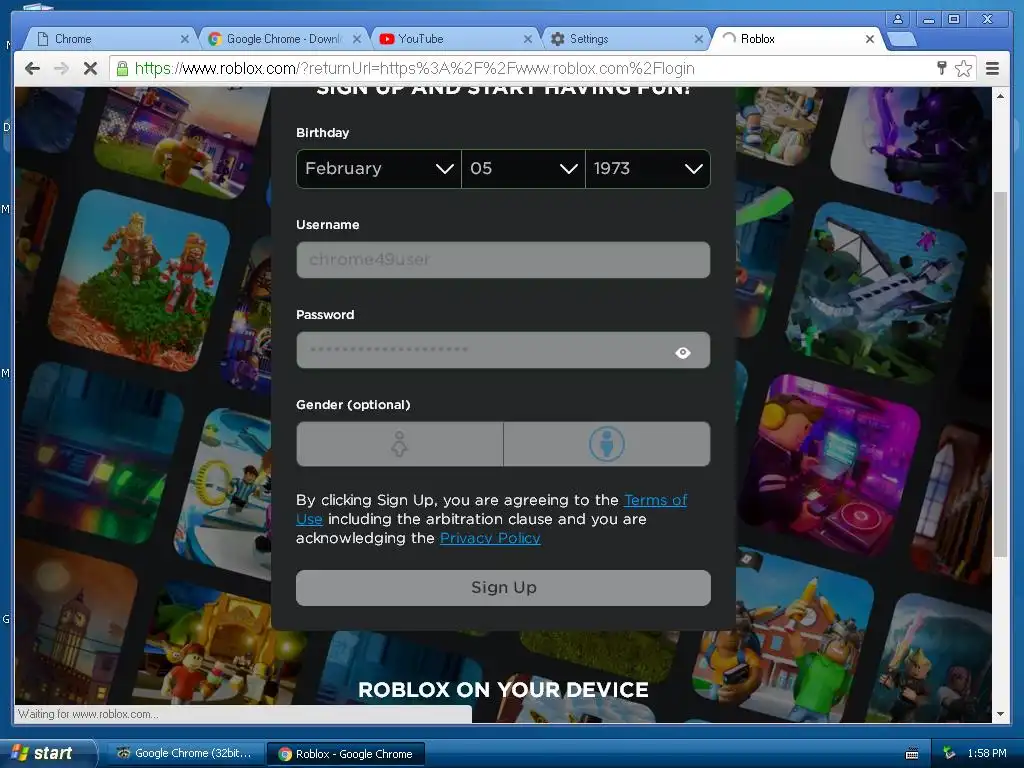
Task: Click the Sign Up button
Action: 504,588
